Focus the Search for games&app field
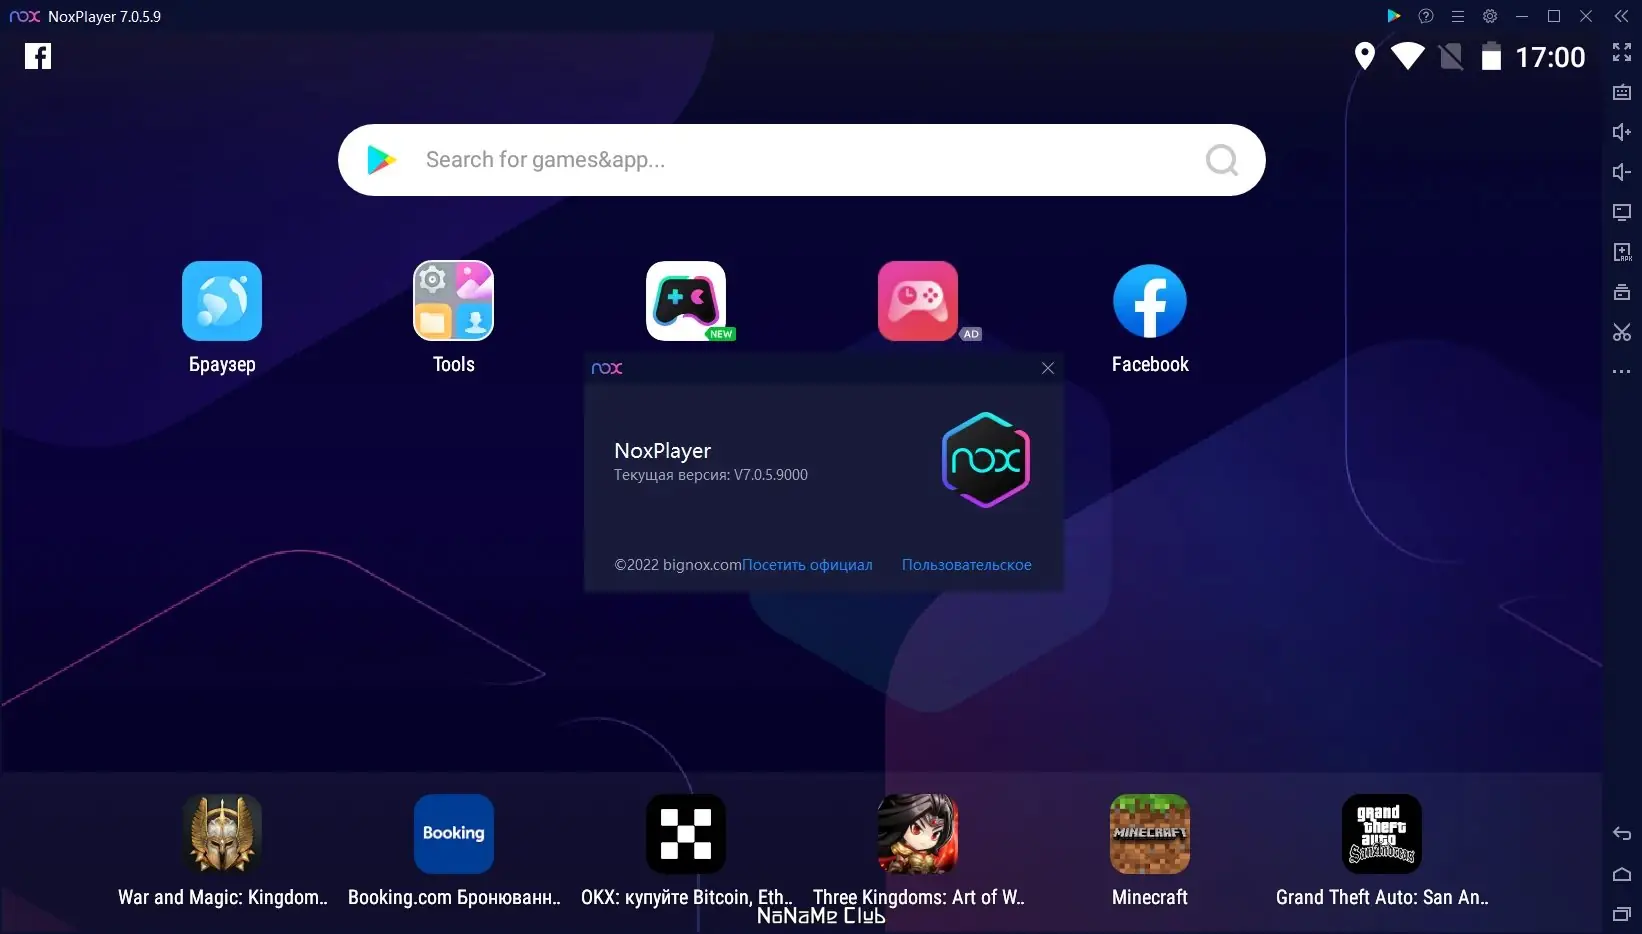The height and width of the screenshot is (934, 1642). (802, 160)
